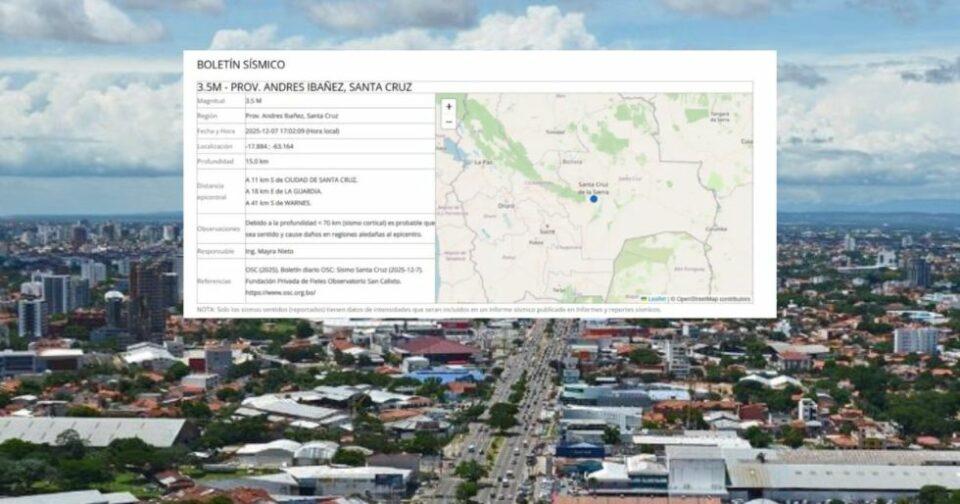The width and height of the screenshot is (960, 504).
Task: Click the Referencias row label
Action: (214, 281)
